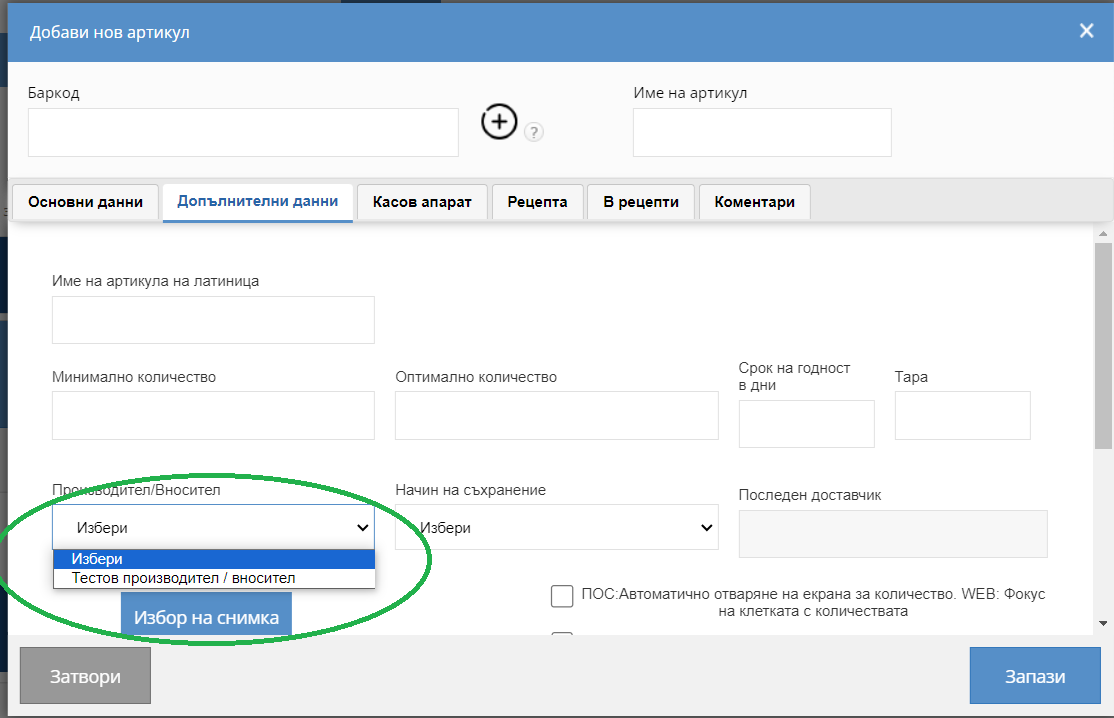Open the В рецепти tab

[641, 202]
